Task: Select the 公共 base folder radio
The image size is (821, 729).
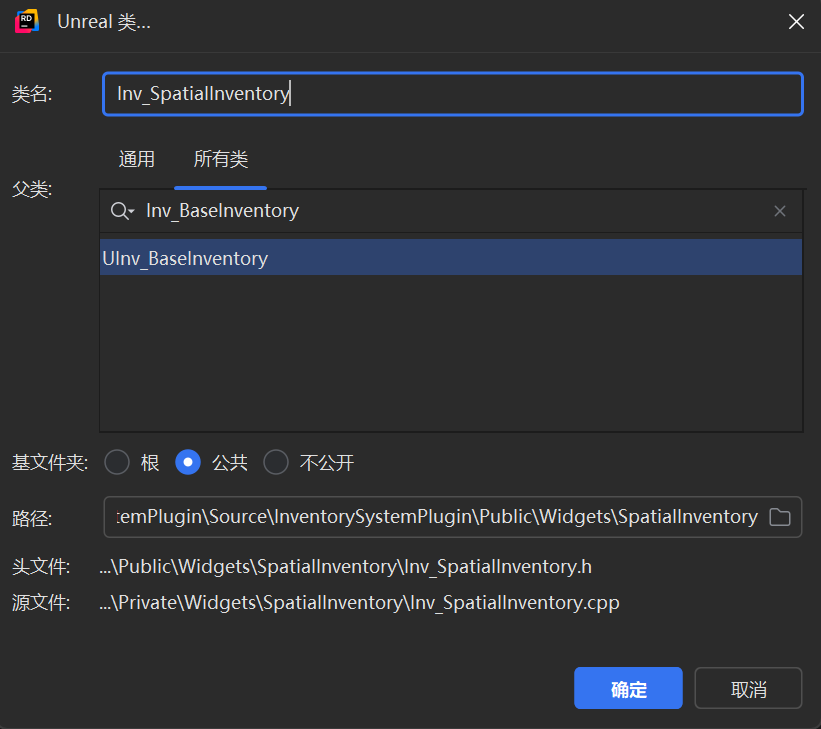Action: point(188,462)
